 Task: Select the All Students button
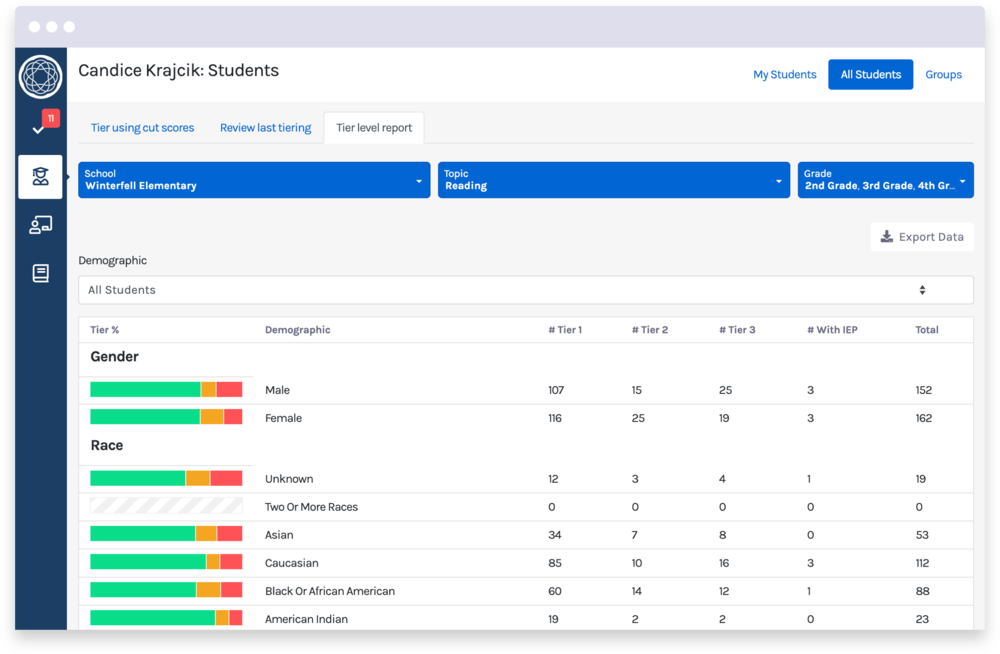(x=871, y=75)
